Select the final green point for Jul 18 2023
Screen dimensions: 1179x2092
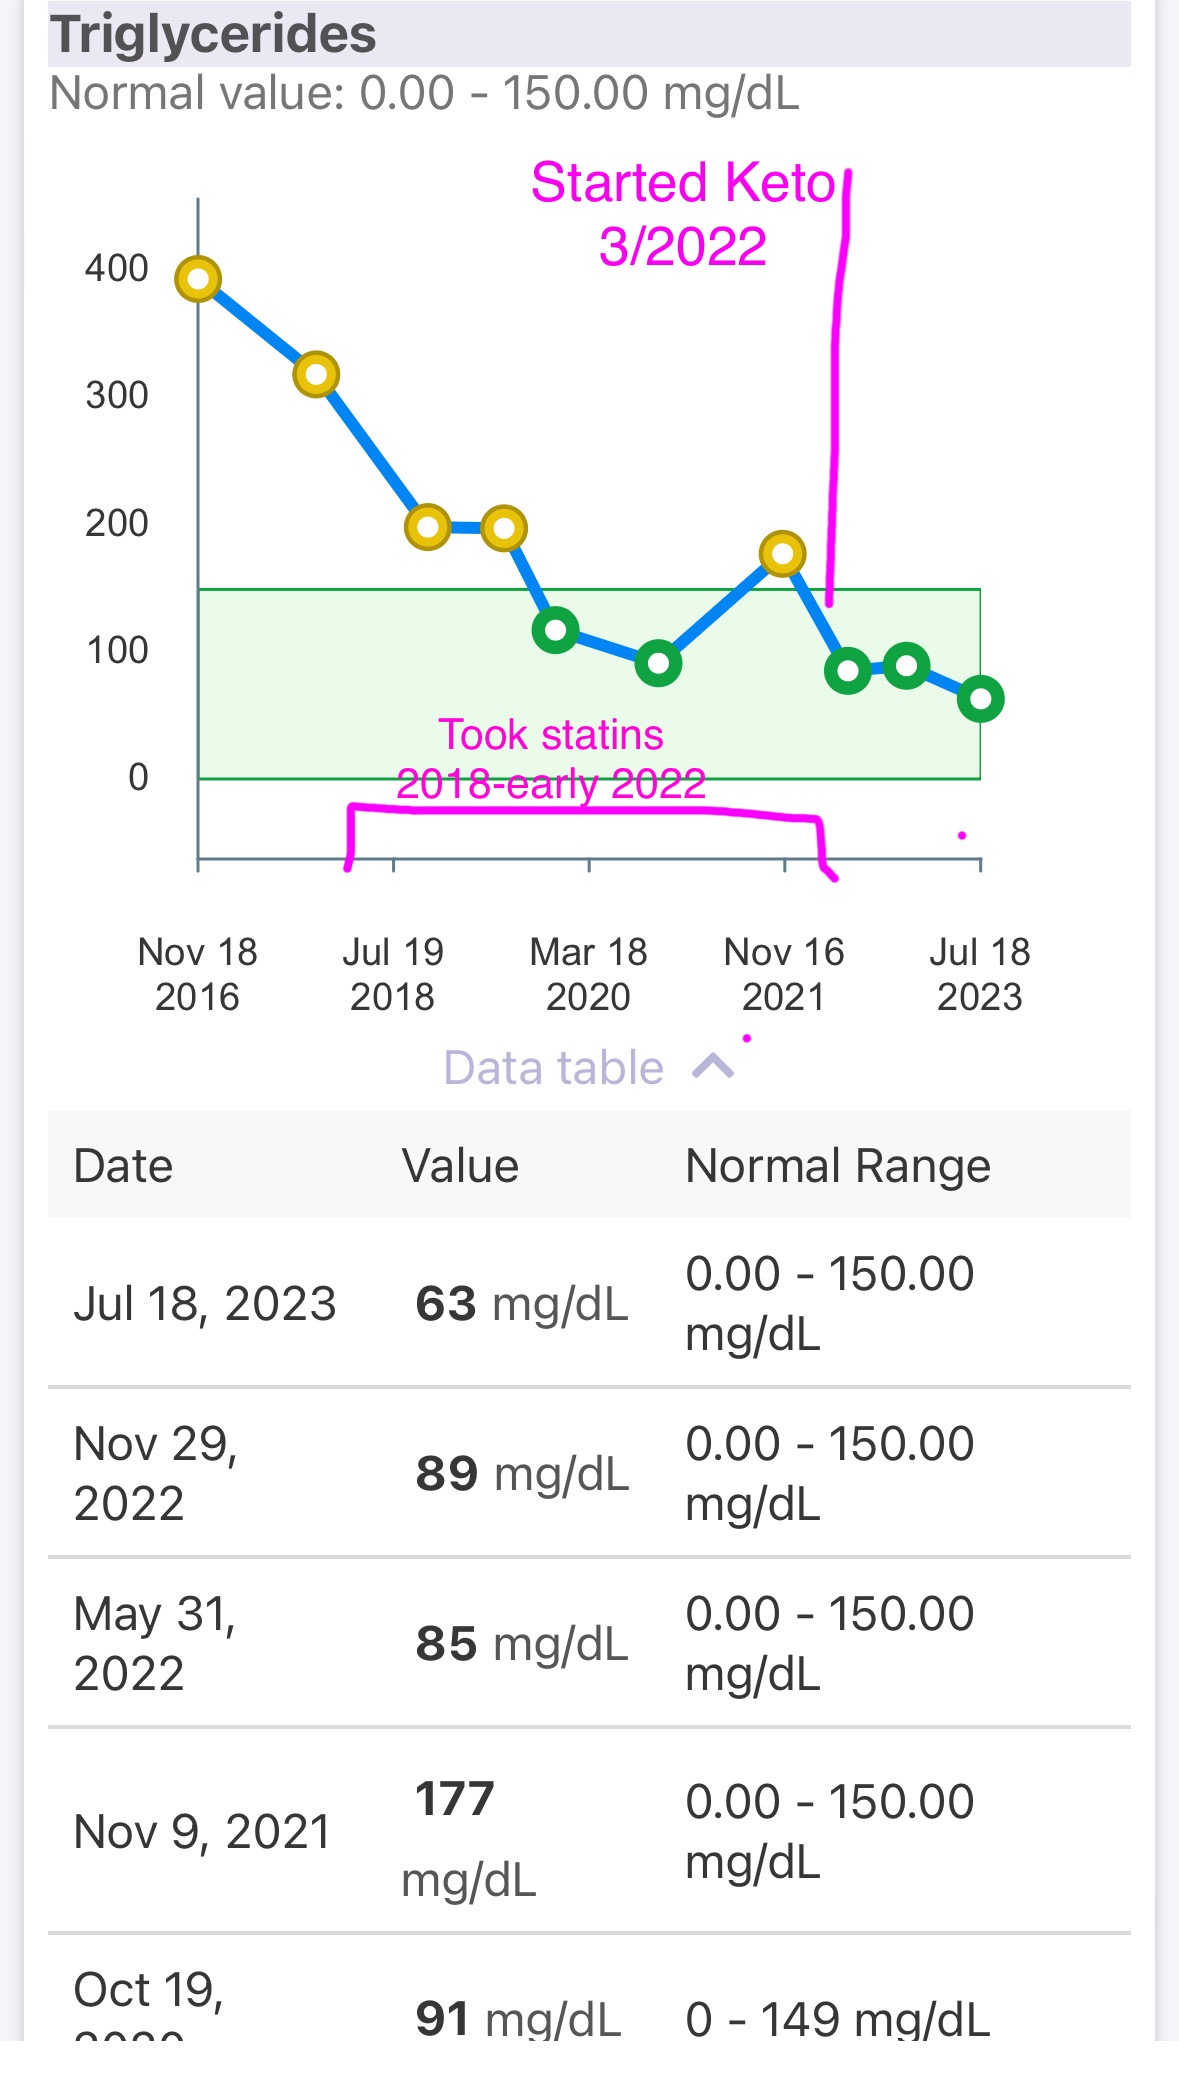click(x=980, y=699)
